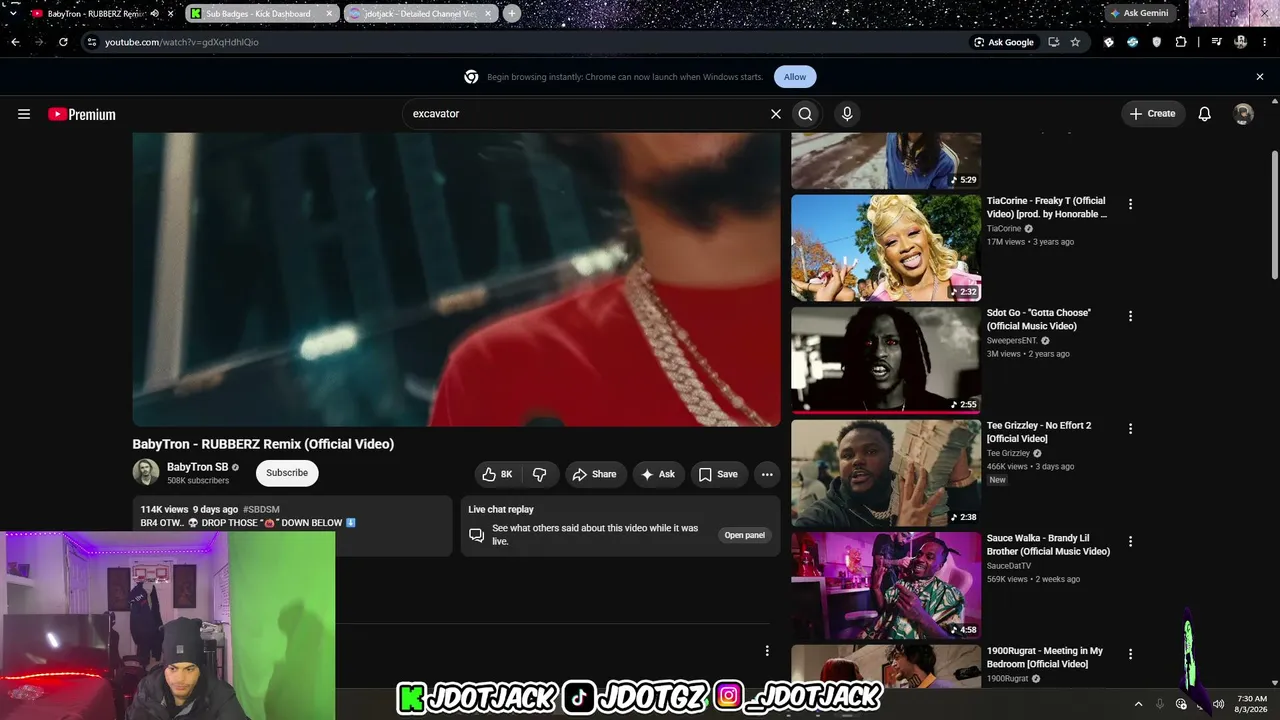The width and height of the screenshot is (1280, 720).
Task: Open the taskbar clock showing 7:30 AM
Action: (x=1252, y=704)
